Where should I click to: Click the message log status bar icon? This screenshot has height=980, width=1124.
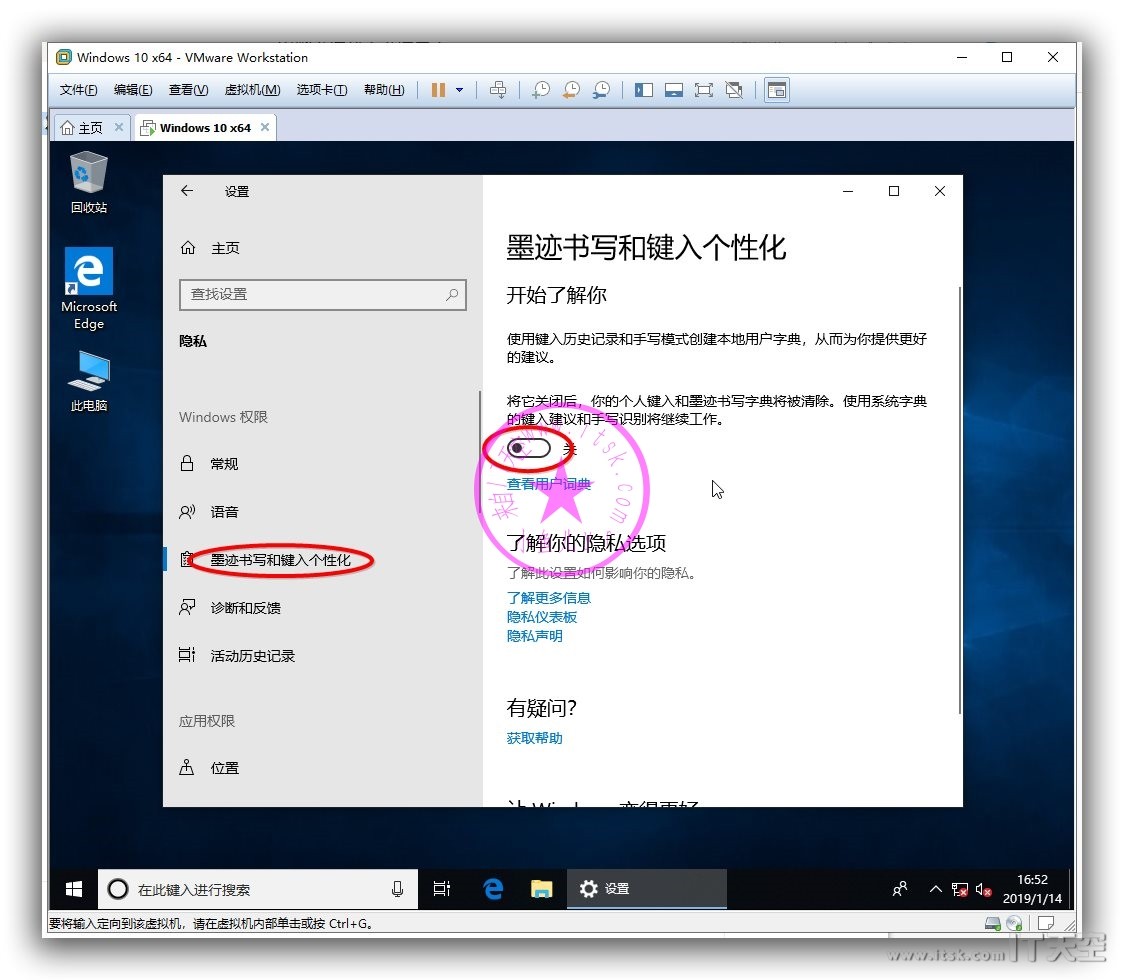coord(1046,923)
